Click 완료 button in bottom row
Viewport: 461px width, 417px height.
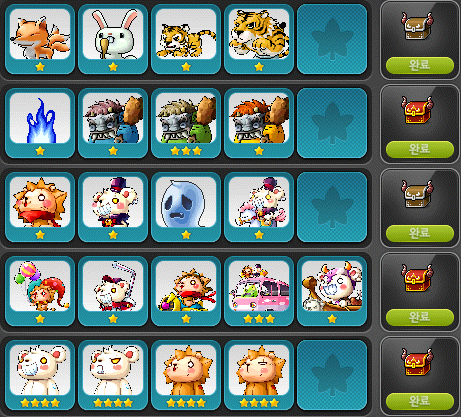(x=420, y=401)
